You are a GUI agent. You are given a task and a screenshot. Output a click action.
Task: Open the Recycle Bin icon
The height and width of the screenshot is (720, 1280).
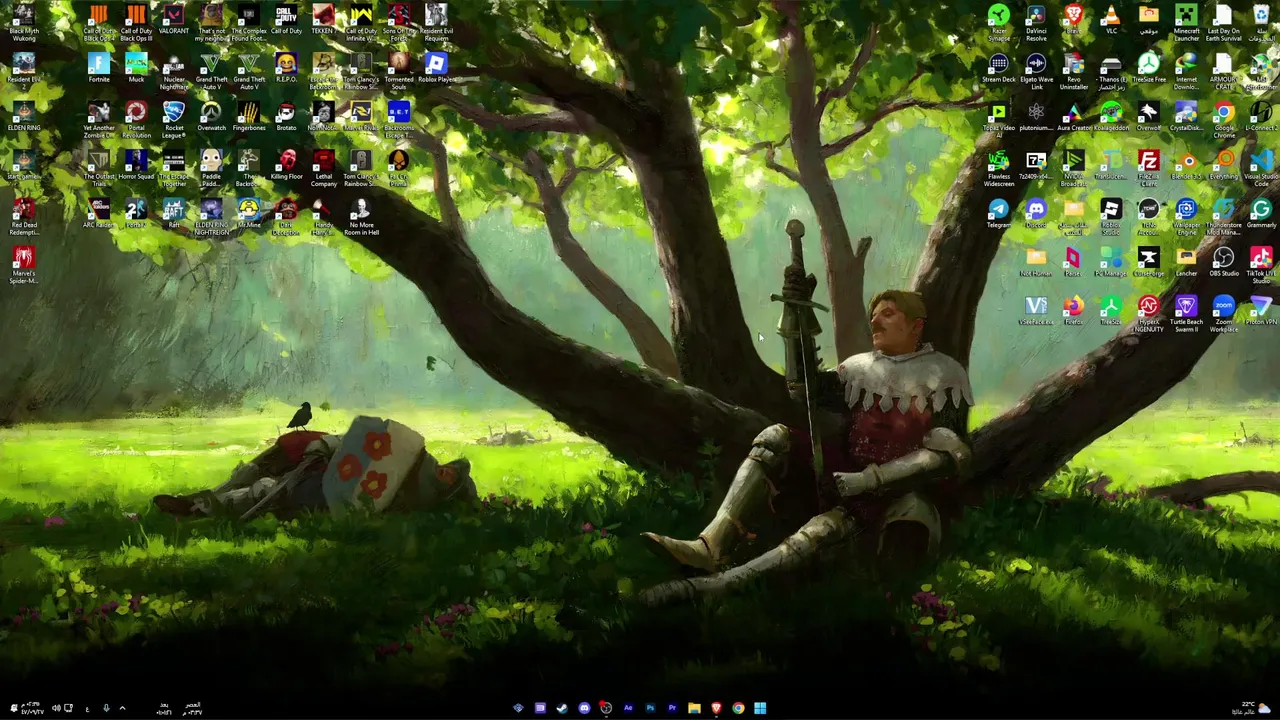pos(1261,22)
